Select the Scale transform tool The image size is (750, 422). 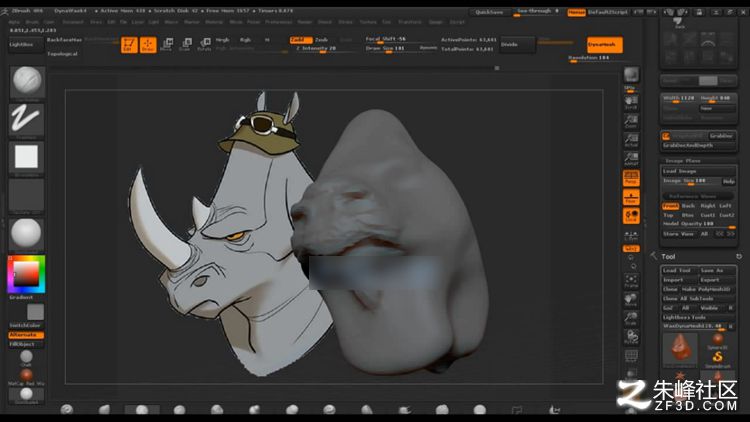186,45
